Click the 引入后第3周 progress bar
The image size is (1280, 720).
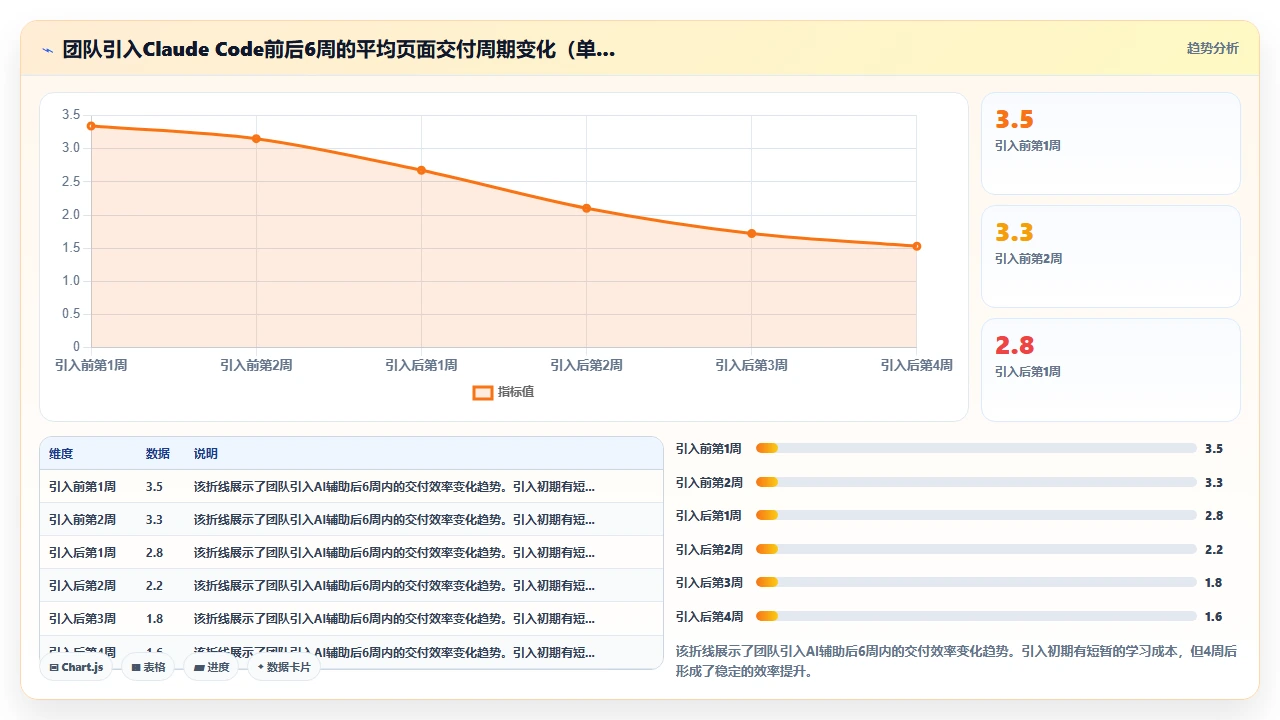point(976,583)
